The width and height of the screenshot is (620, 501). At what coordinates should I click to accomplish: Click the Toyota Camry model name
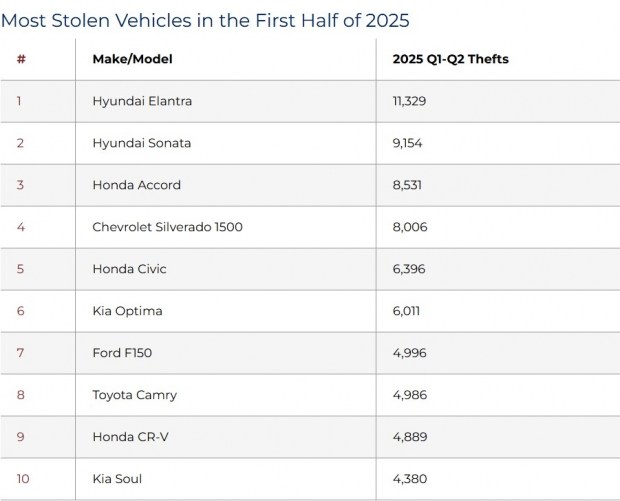coord(134,395)
